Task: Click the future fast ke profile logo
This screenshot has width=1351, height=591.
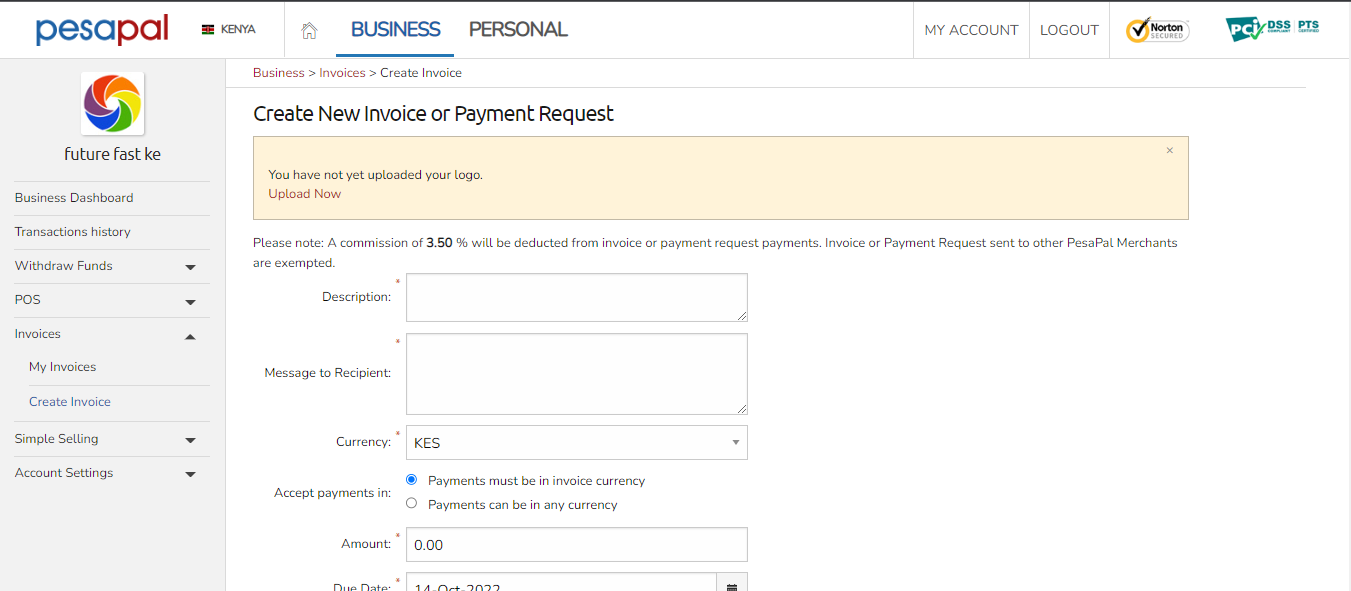Action: (112, 104)
